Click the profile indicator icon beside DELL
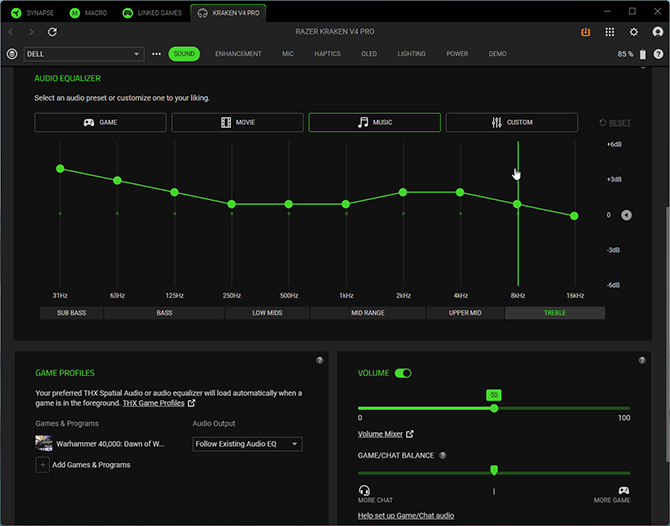The height and width of the screenshot is (526, 670). [12, 54]
